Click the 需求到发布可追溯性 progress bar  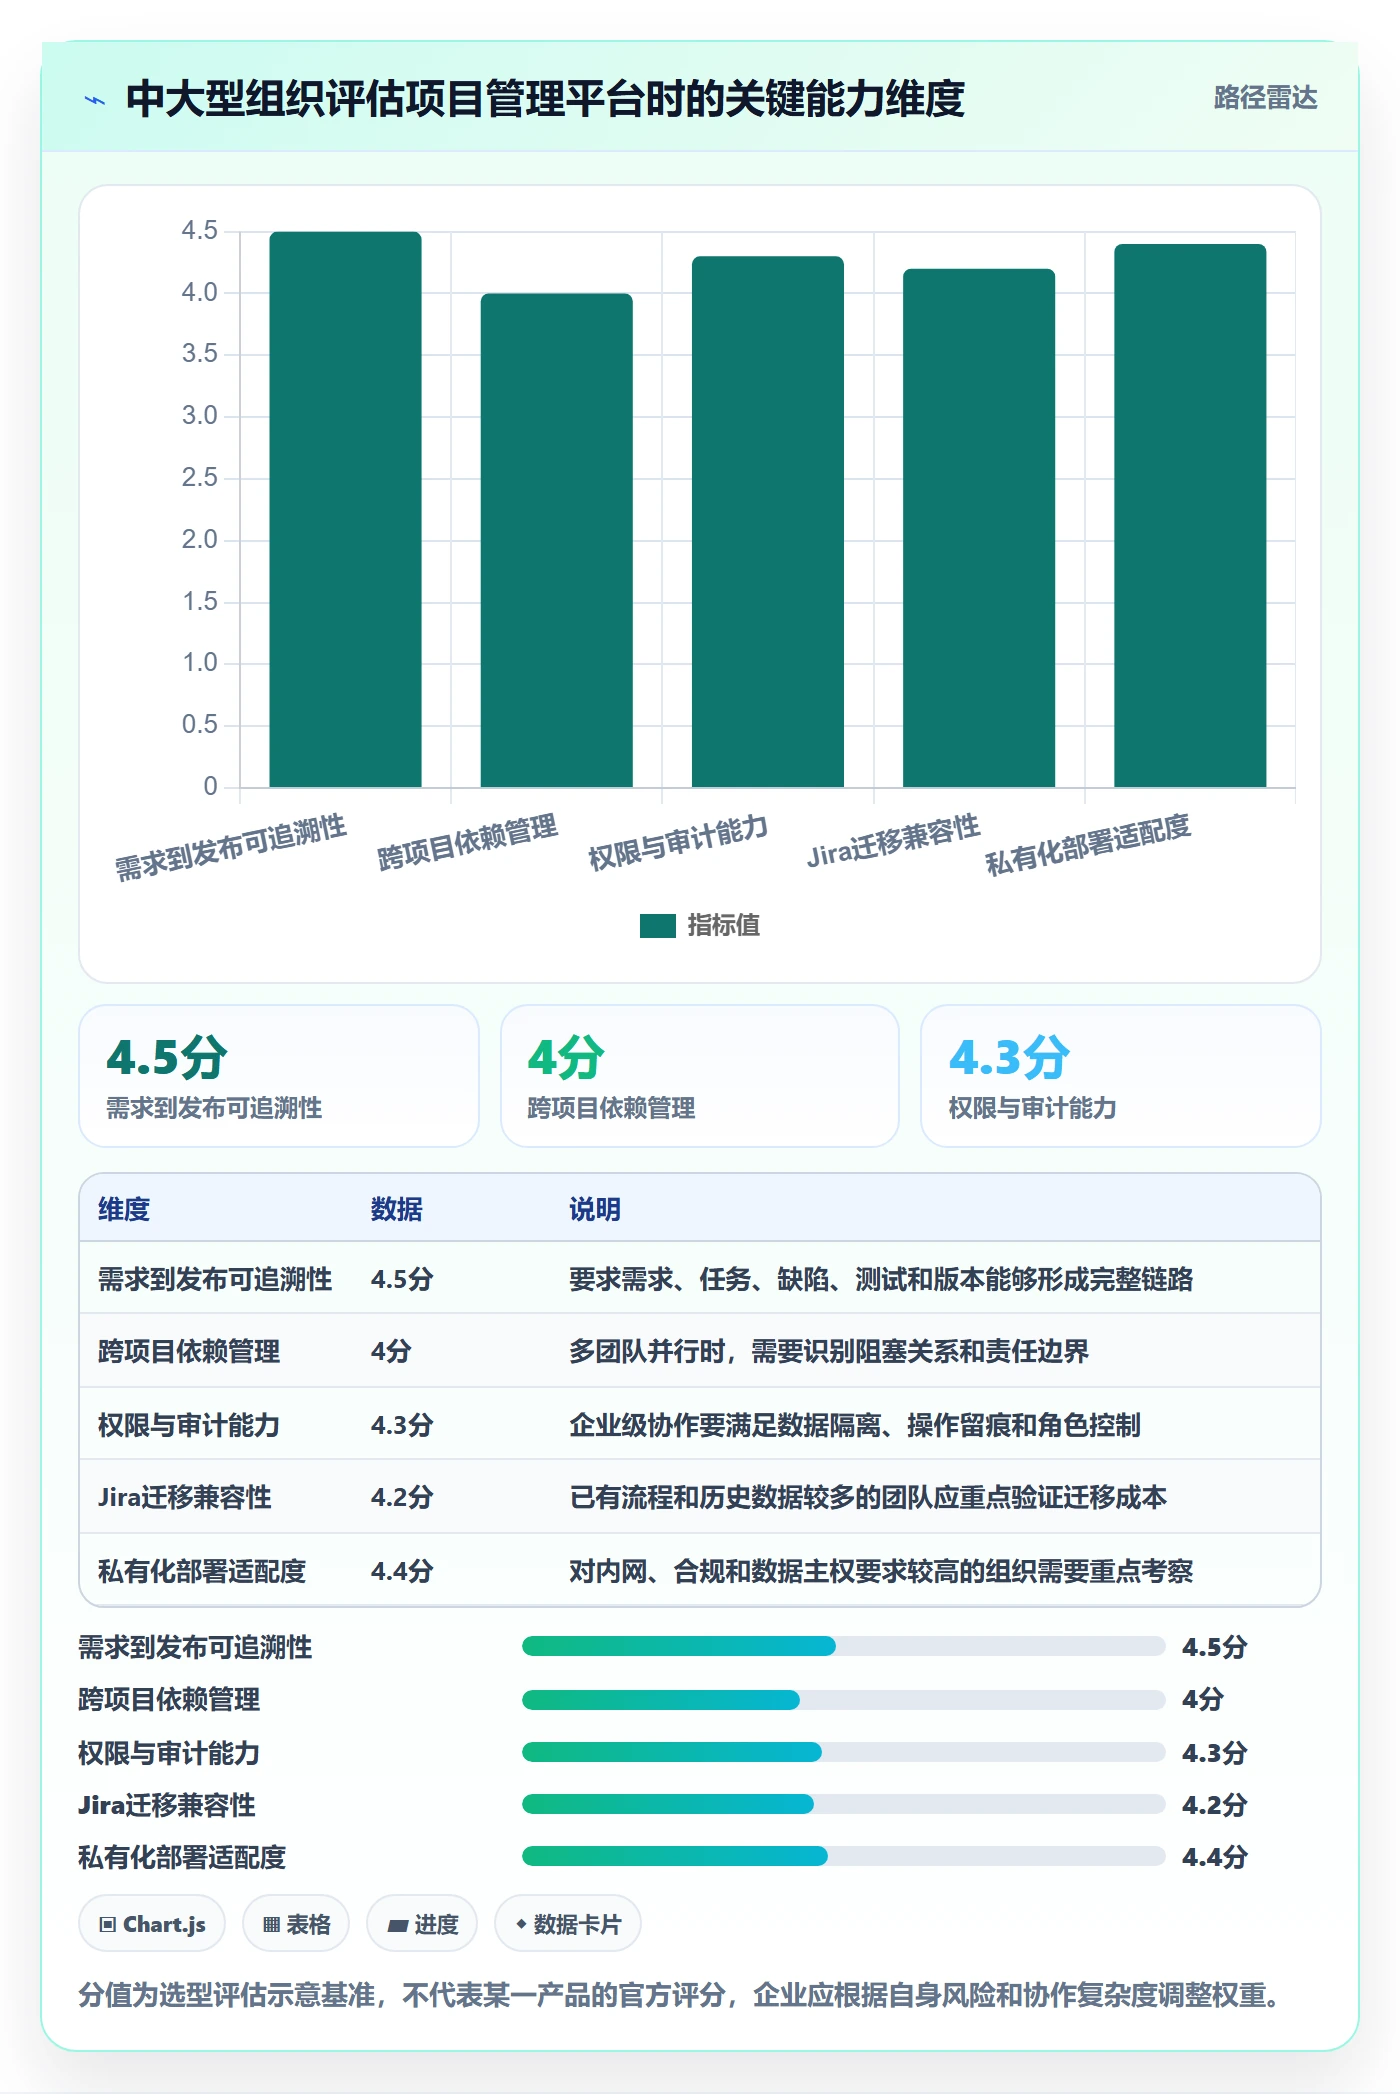[x=844, y=1646]
